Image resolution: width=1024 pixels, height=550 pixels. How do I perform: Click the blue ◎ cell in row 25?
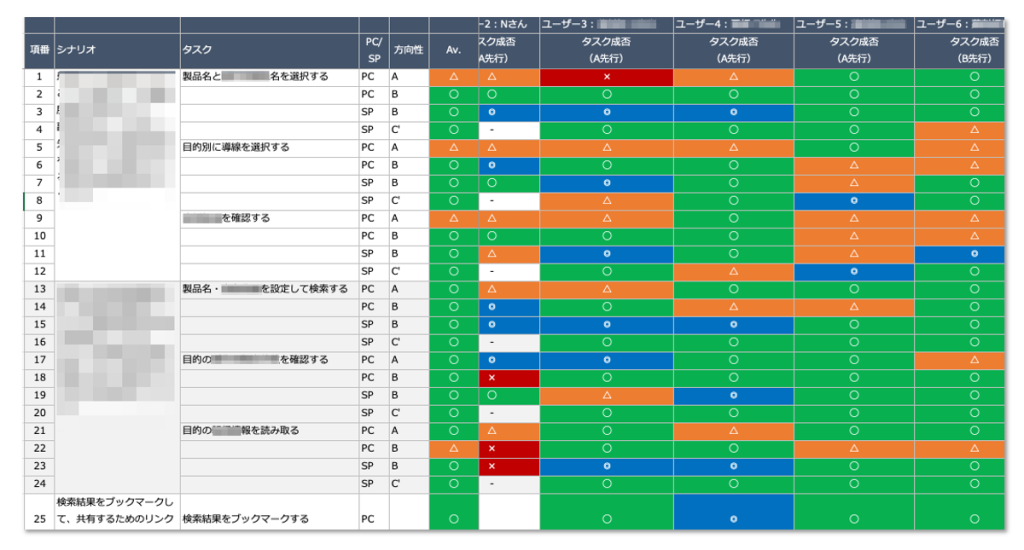coord(733,519)
